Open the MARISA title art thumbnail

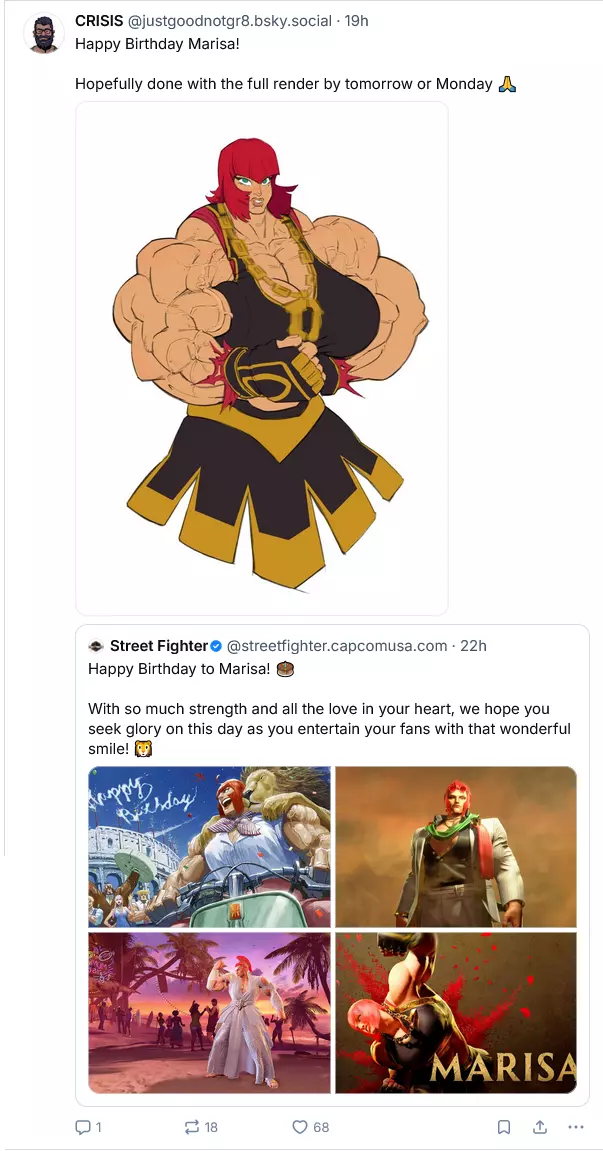click(x=456, y=1013)
